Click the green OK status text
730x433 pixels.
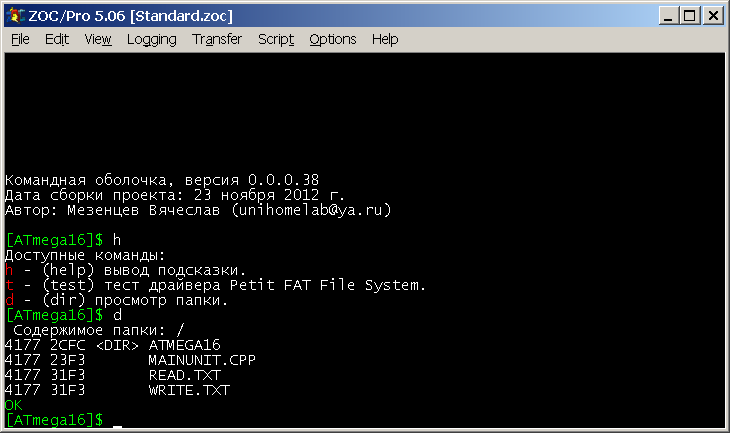click(x=13, y=405)
